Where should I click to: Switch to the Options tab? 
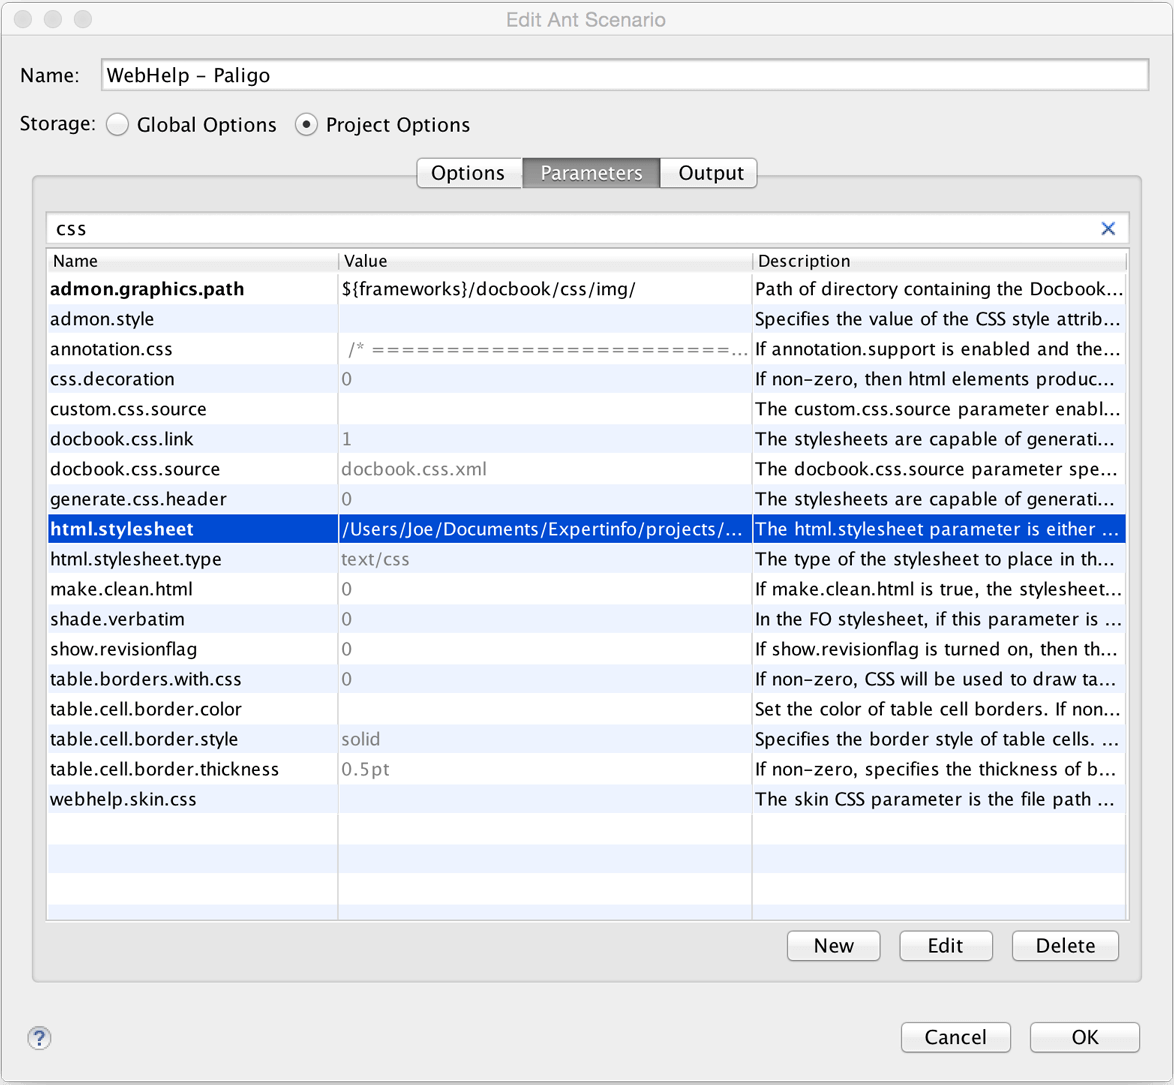[467, 173]
